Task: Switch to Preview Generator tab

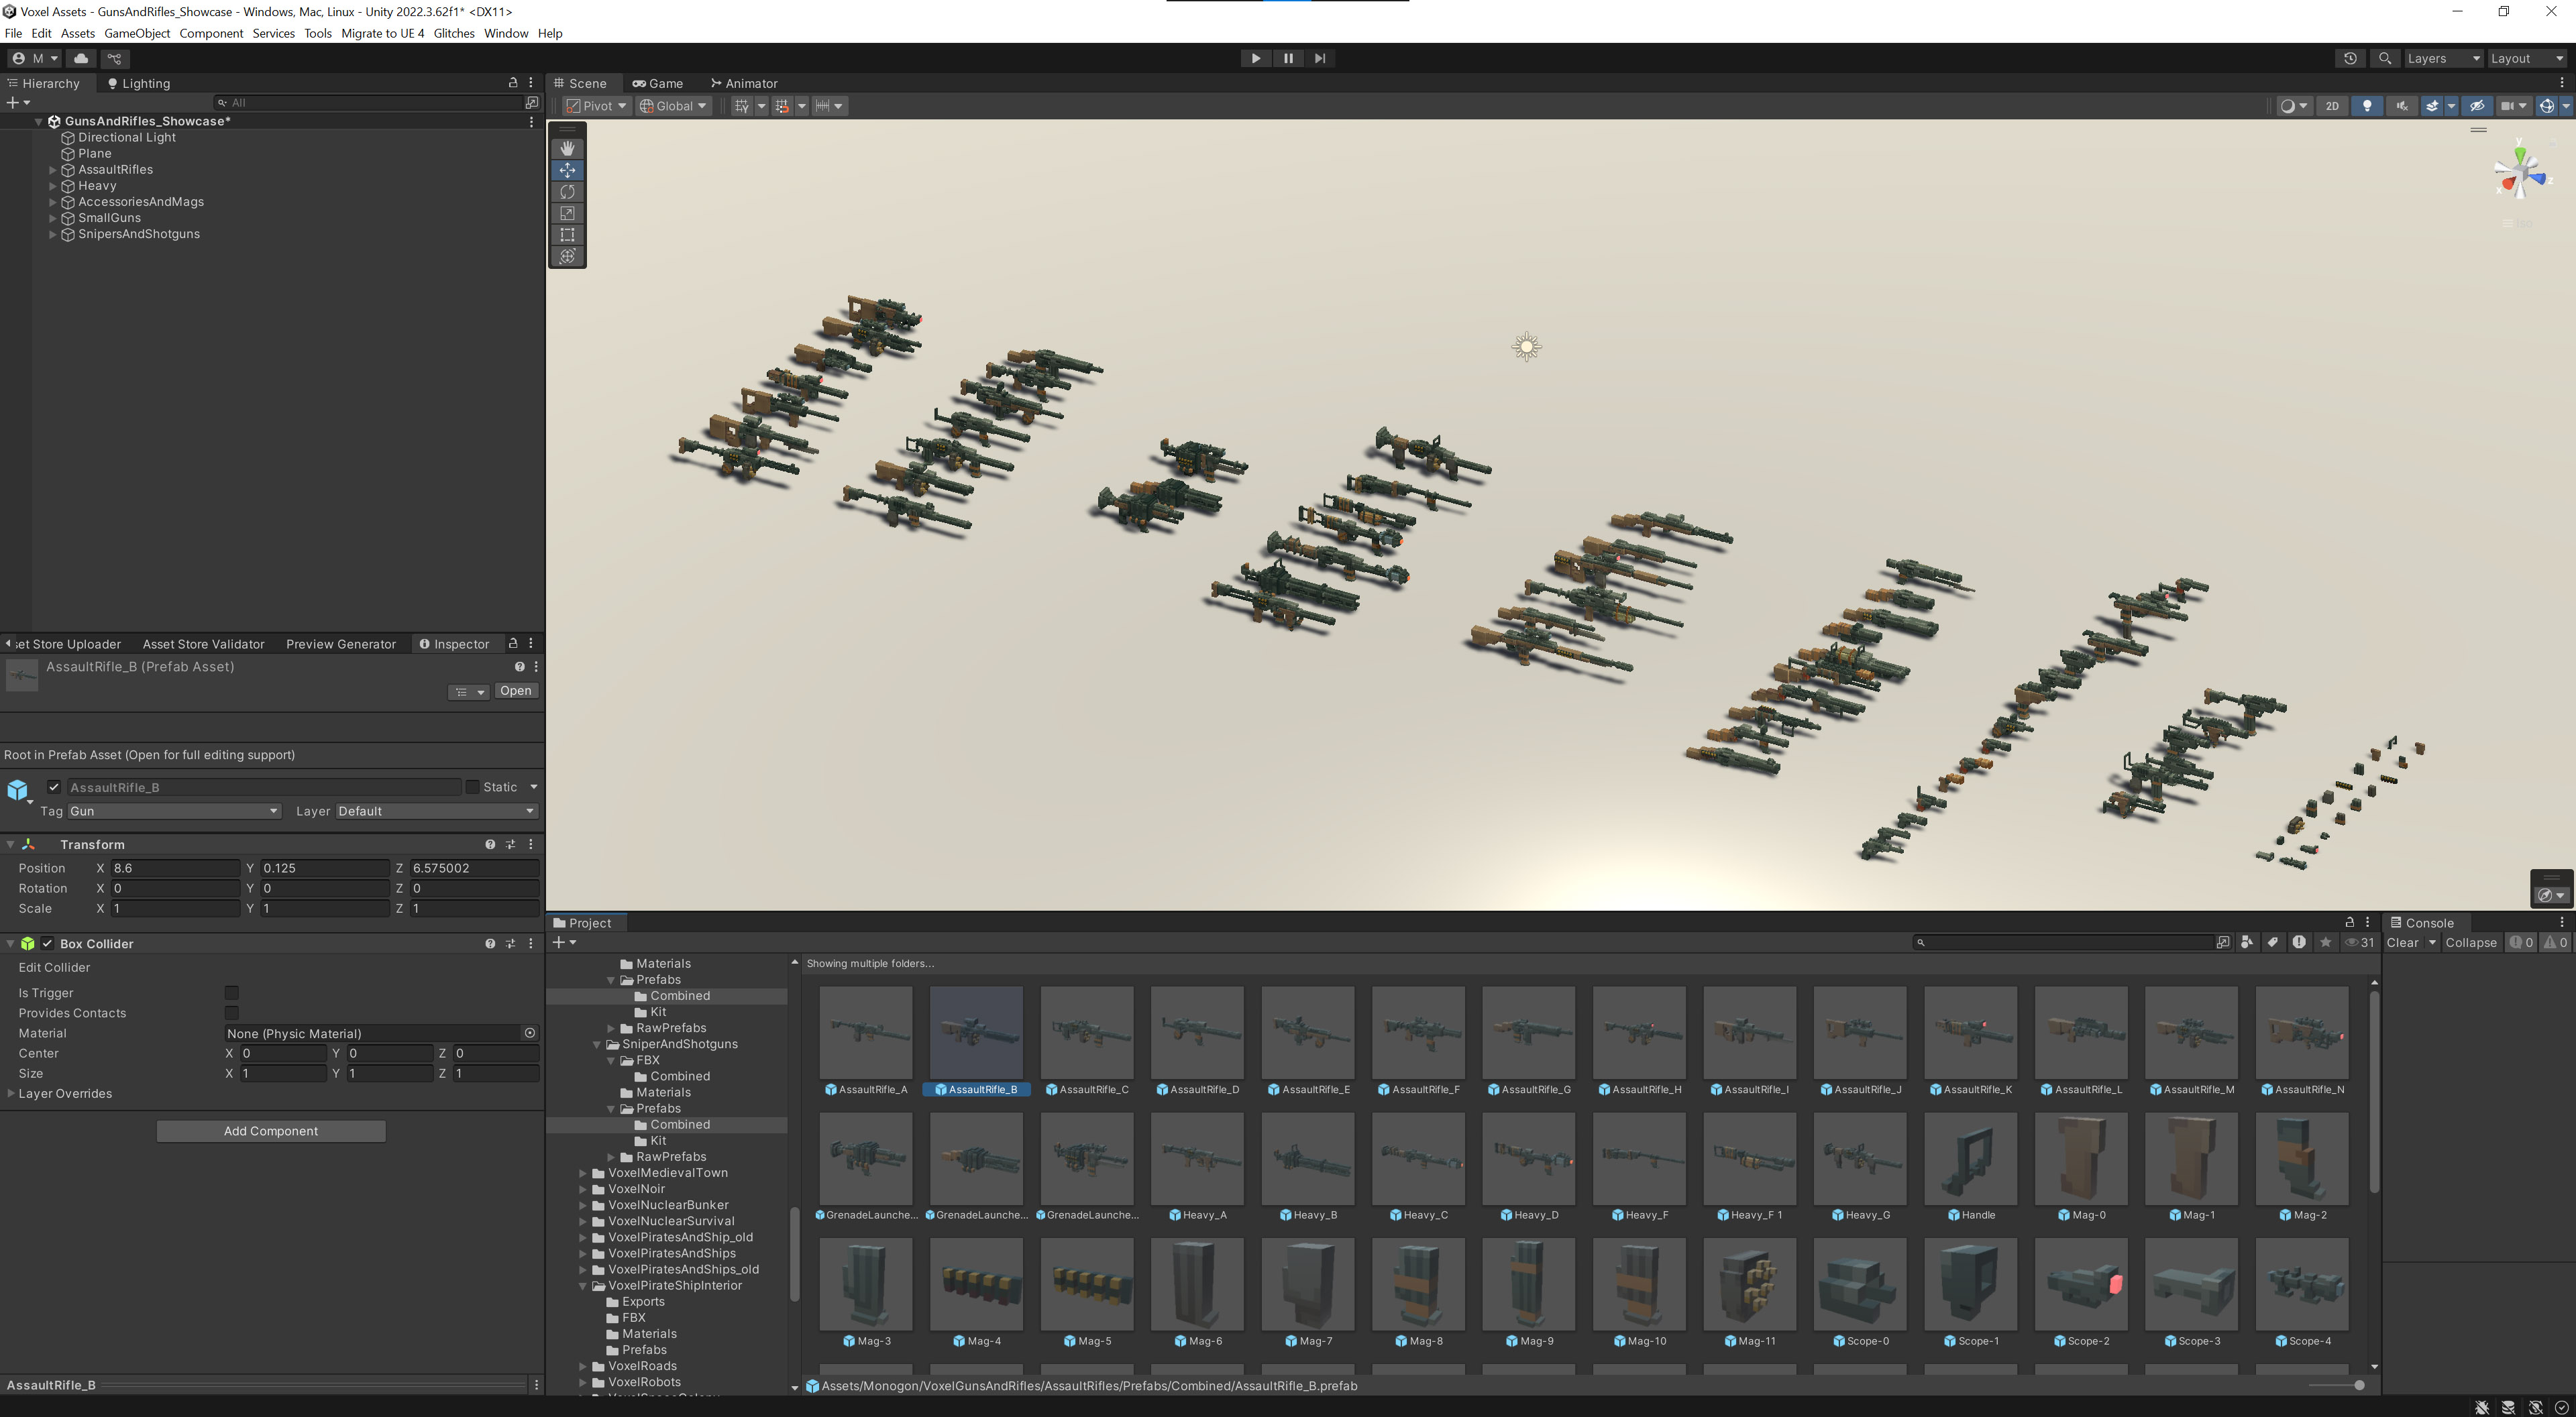Action: 341,644
